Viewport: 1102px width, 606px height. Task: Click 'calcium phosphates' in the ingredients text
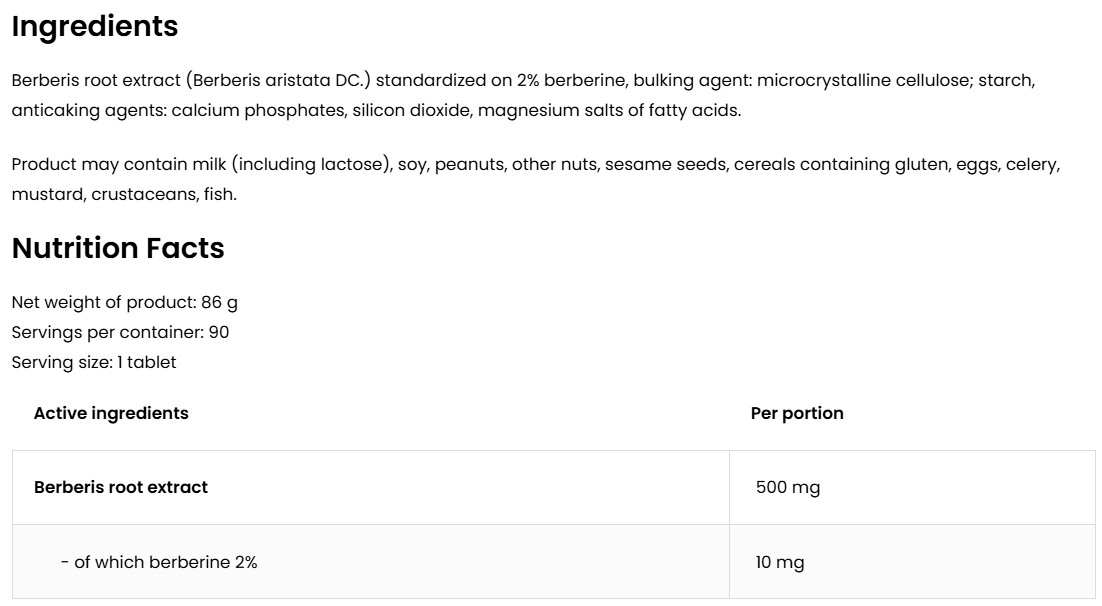tap(257, 110)
